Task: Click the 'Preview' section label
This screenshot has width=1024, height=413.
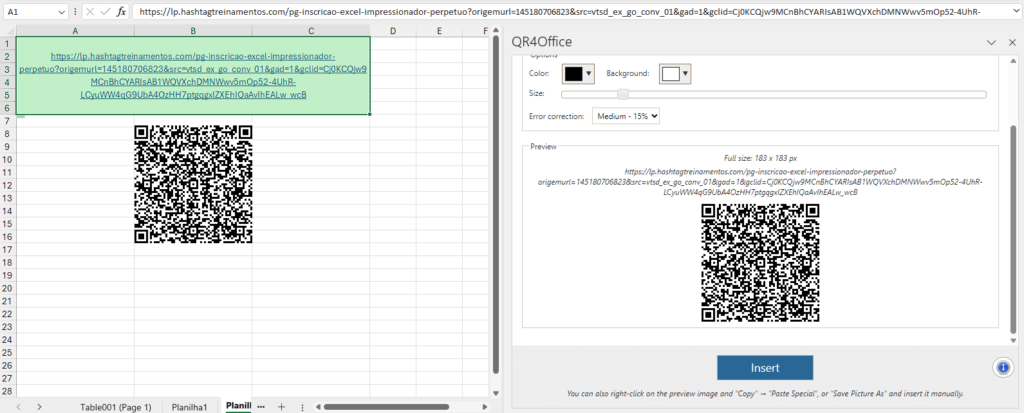Action: (x=543, y=146)
